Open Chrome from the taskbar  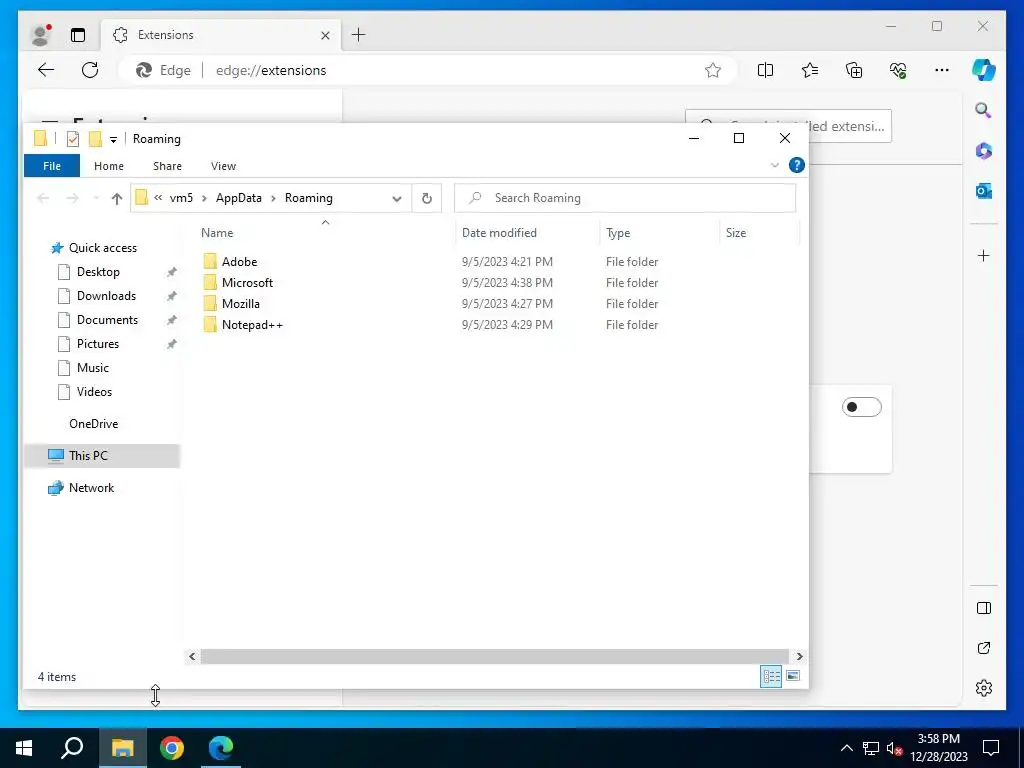pos(172,748)
